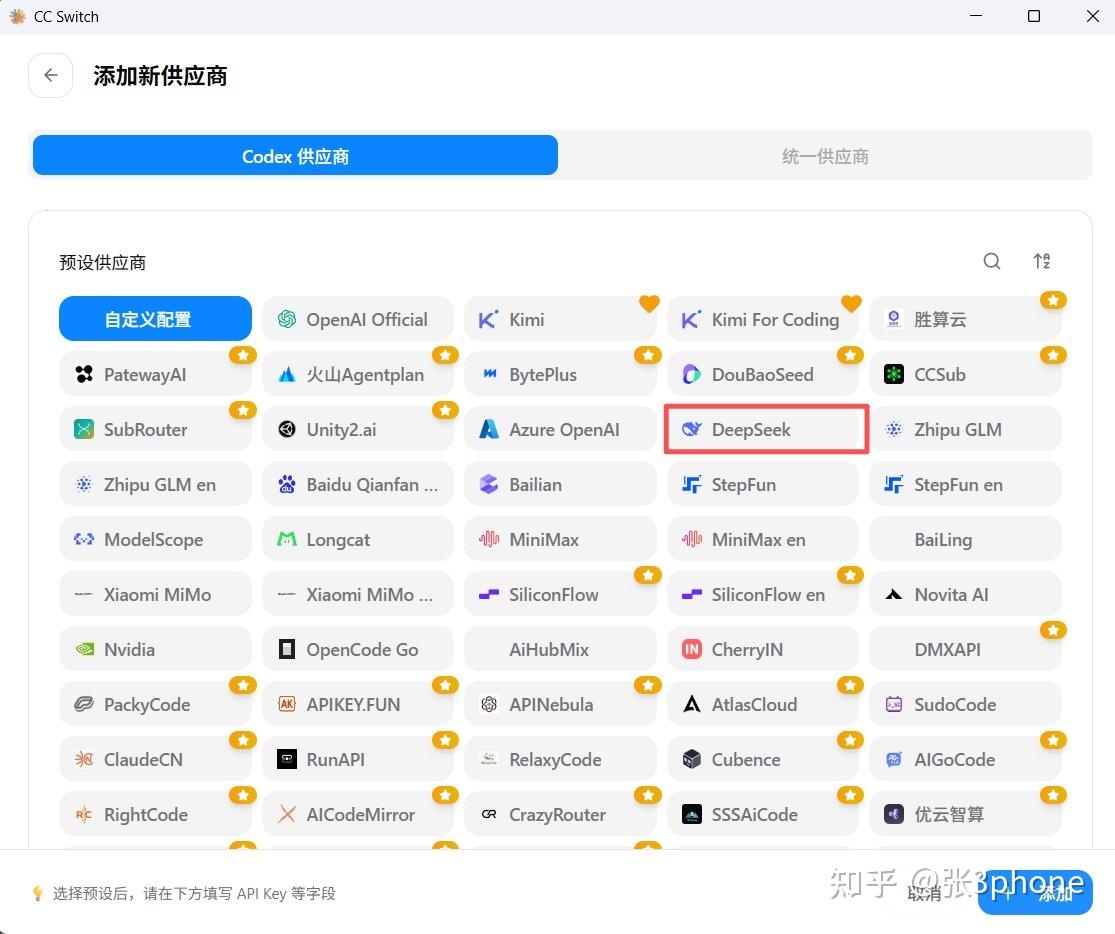Choose the BaiLing preset
Screen dimensions: 1115x934
point(965,539)
